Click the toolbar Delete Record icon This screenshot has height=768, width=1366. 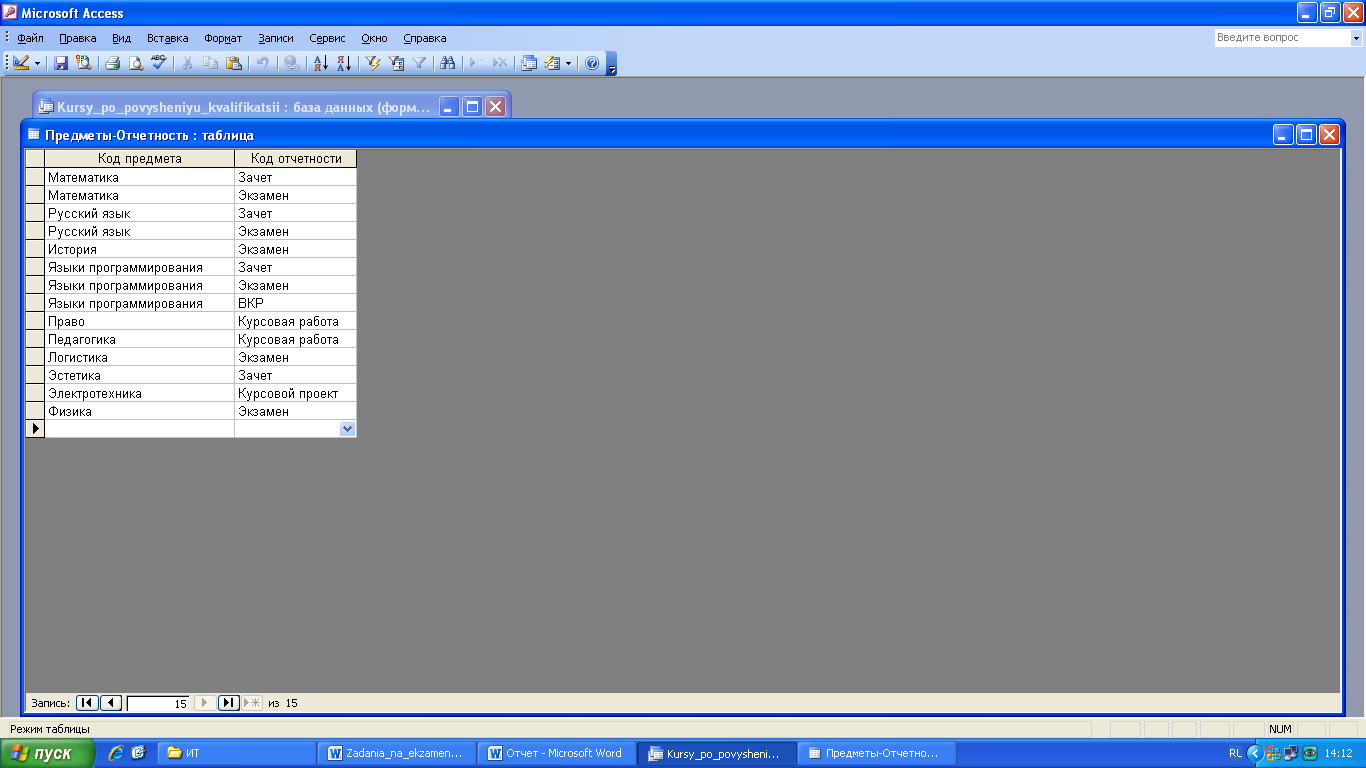[x=500, y=62]
